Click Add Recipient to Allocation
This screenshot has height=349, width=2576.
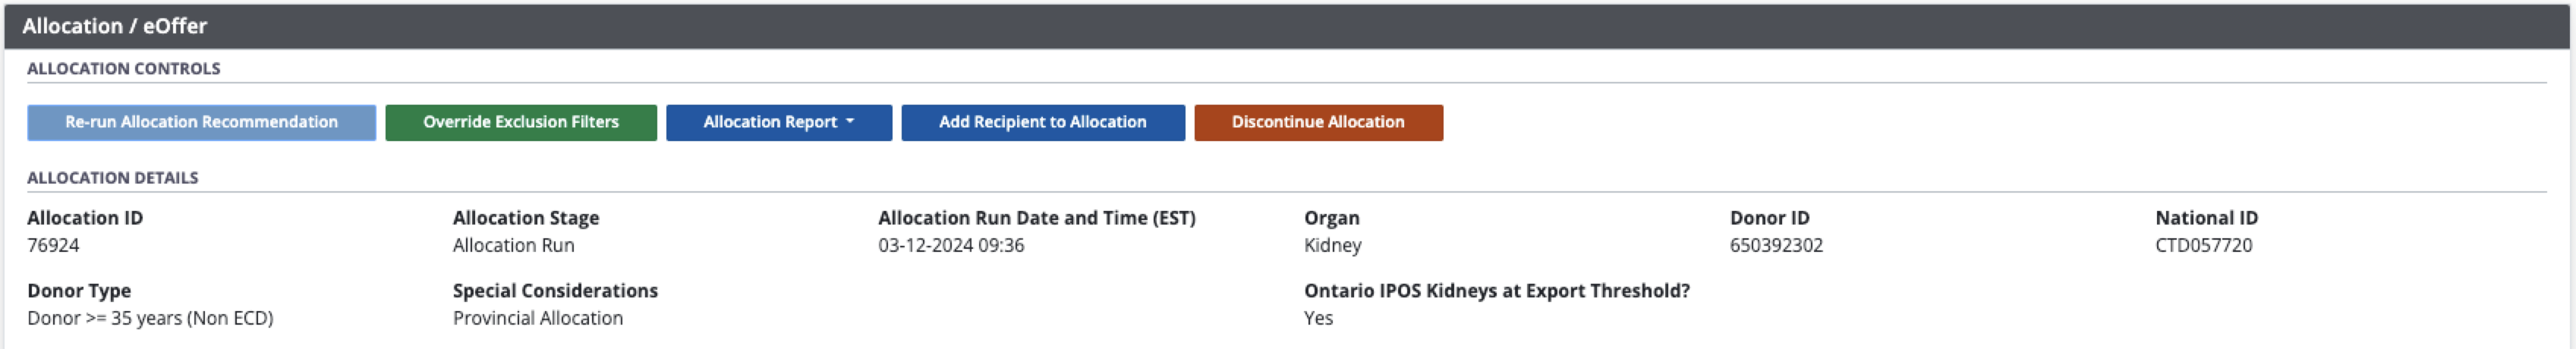(1042, 122)
